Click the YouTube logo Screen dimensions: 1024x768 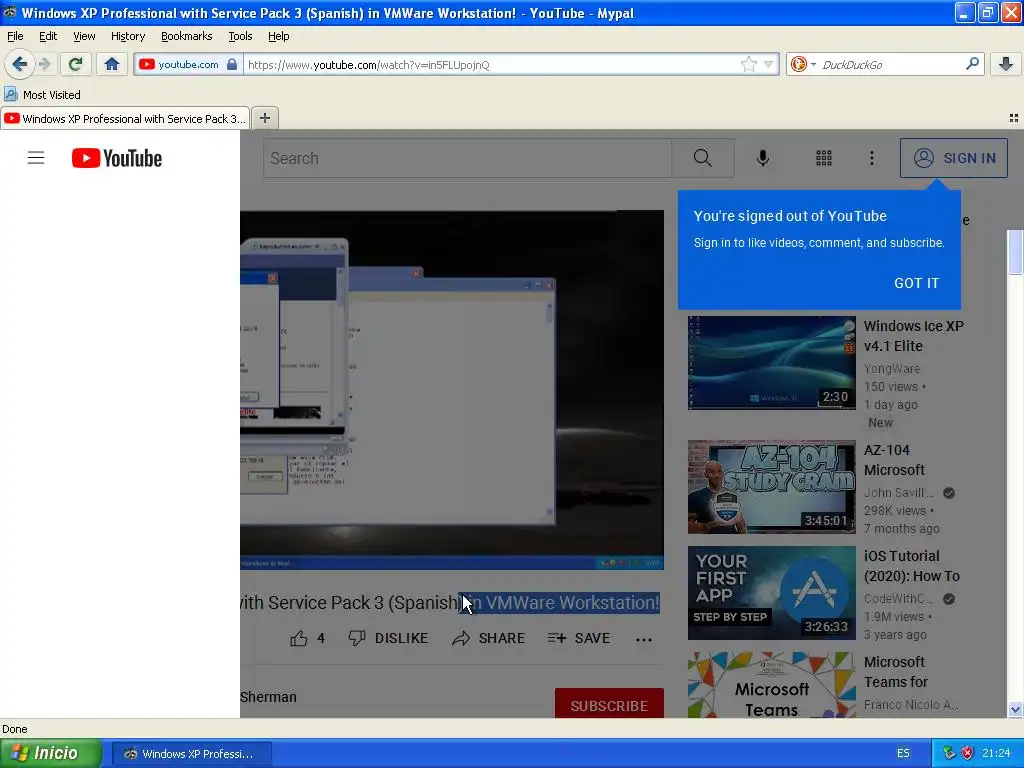click(x=117, y=158)
